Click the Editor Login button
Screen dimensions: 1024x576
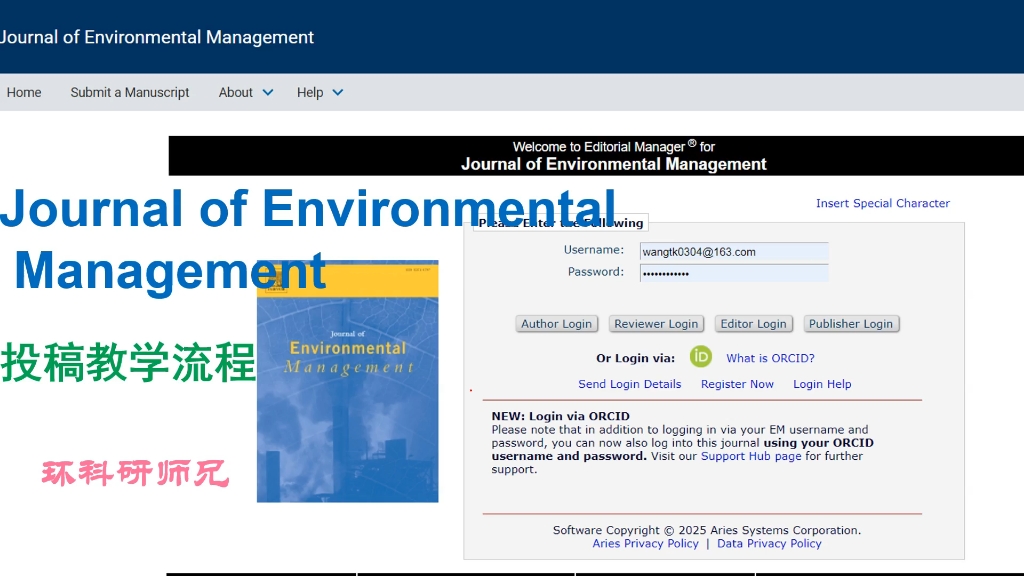pyautogui.click(x=754, y=324)
